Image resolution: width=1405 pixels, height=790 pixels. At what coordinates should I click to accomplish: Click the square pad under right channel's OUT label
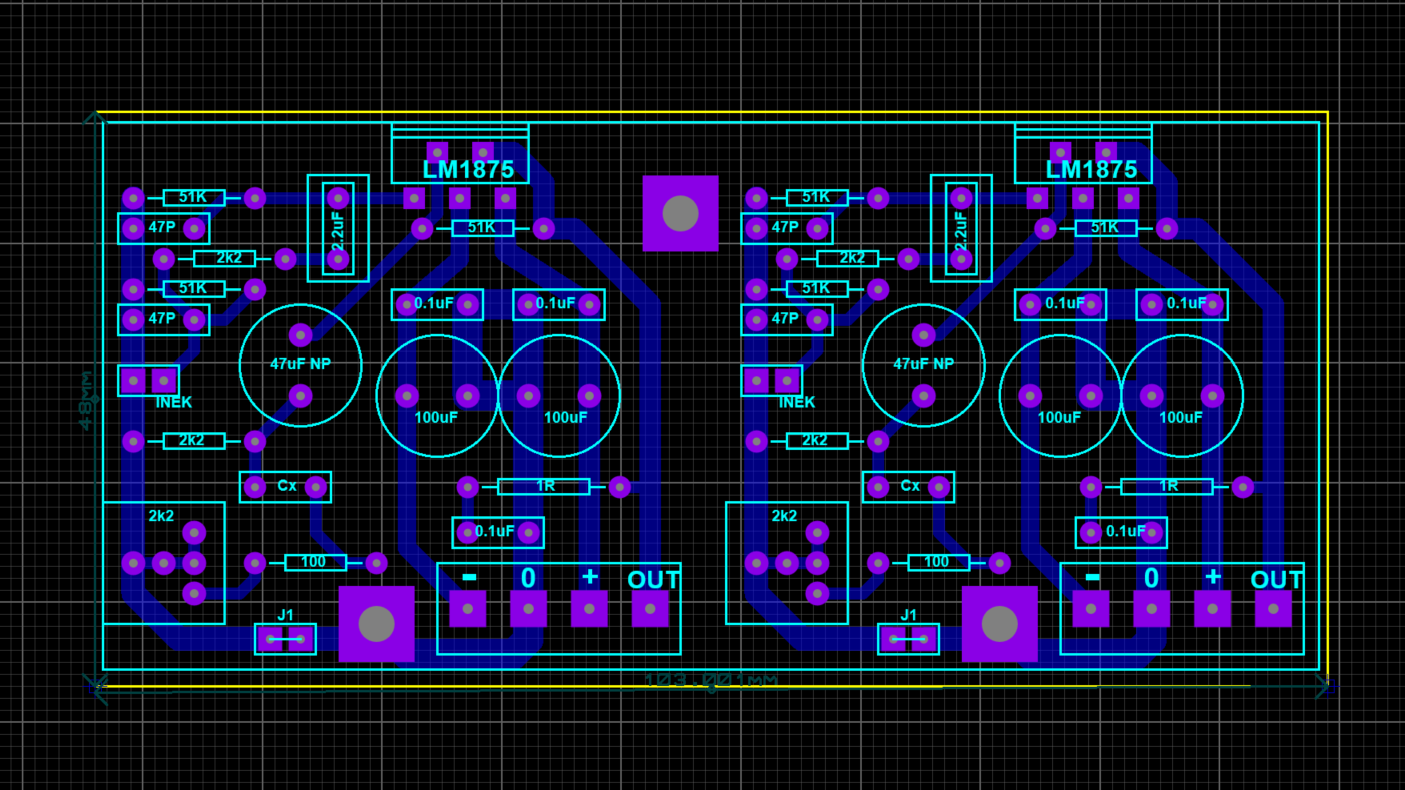click(1273, 608)
